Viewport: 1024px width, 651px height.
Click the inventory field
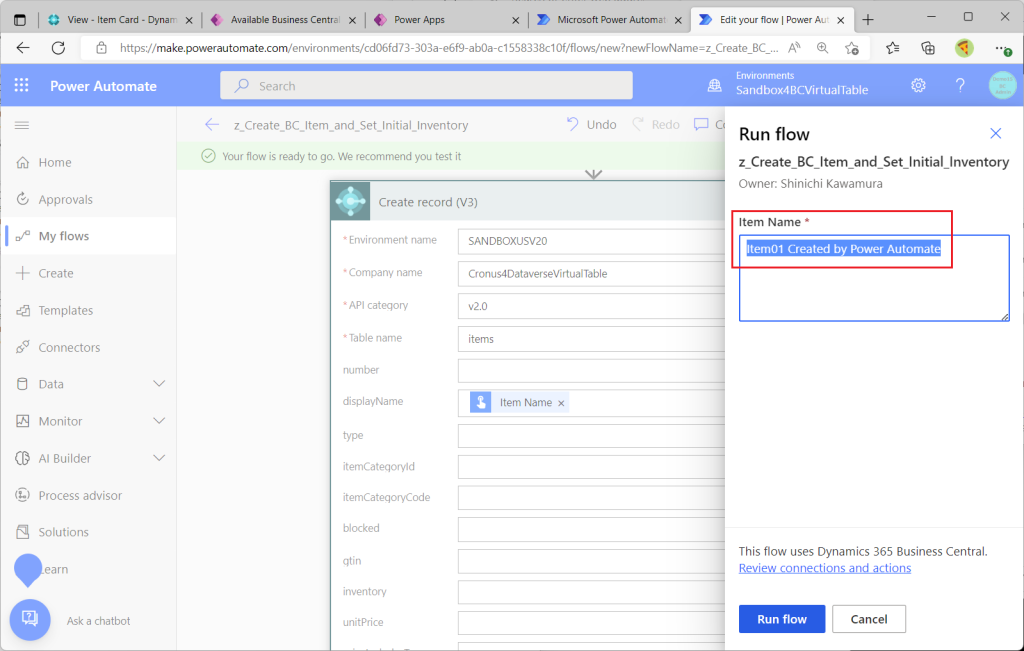[x=591, y=592]
